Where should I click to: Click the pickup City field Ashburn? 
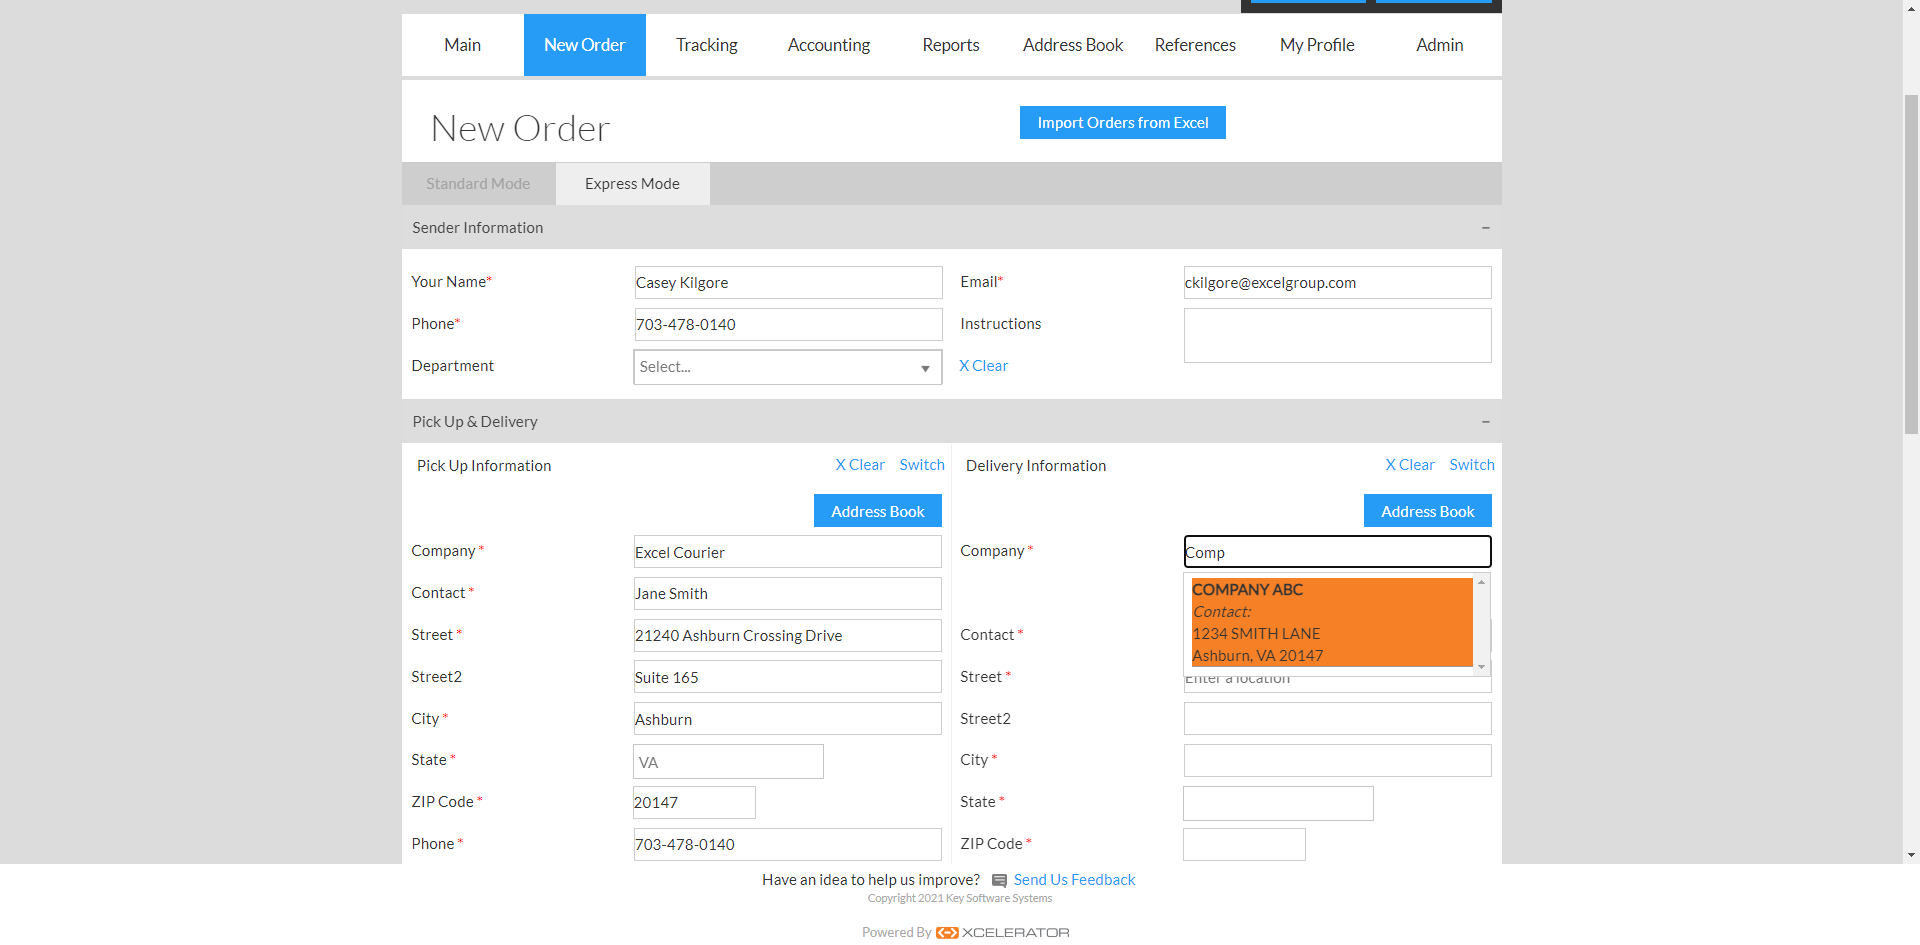788,719
